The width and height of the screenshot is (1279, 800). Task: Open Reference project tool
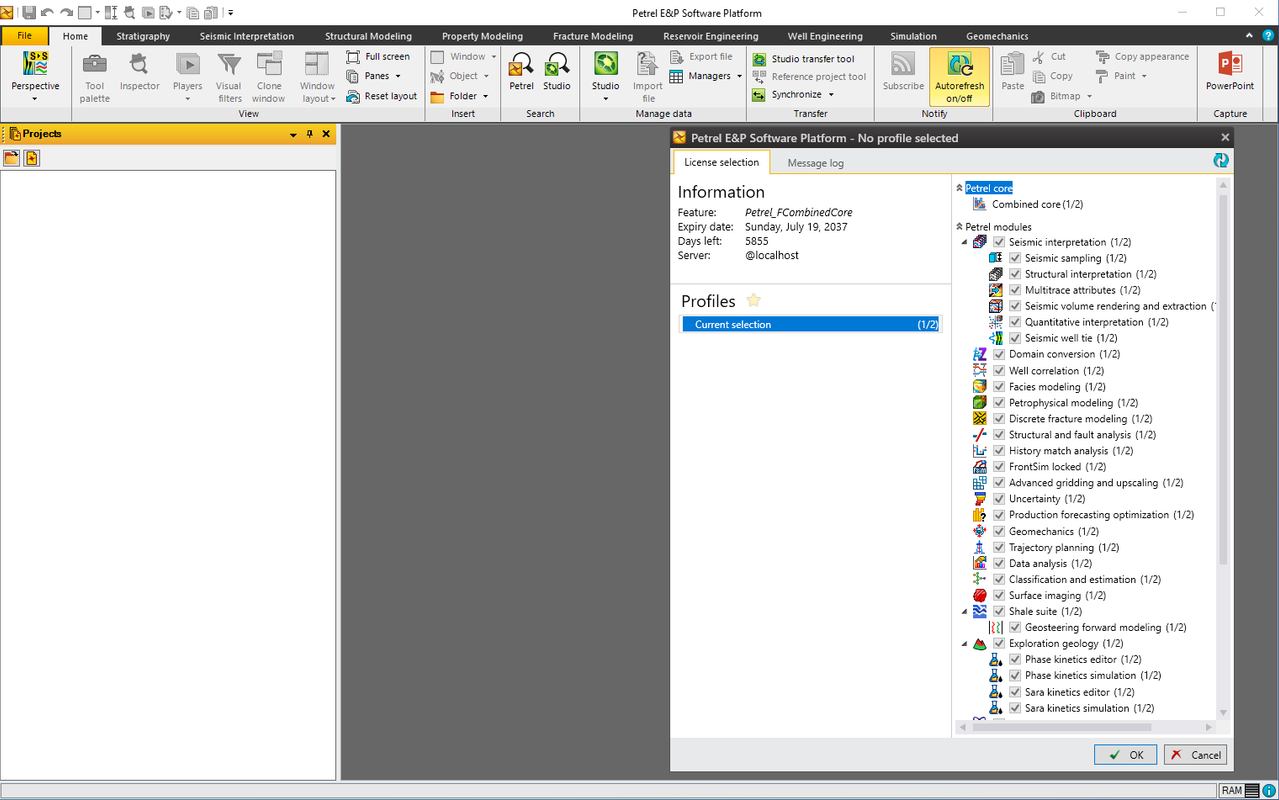pyautogui.click(x=809, y=77)
